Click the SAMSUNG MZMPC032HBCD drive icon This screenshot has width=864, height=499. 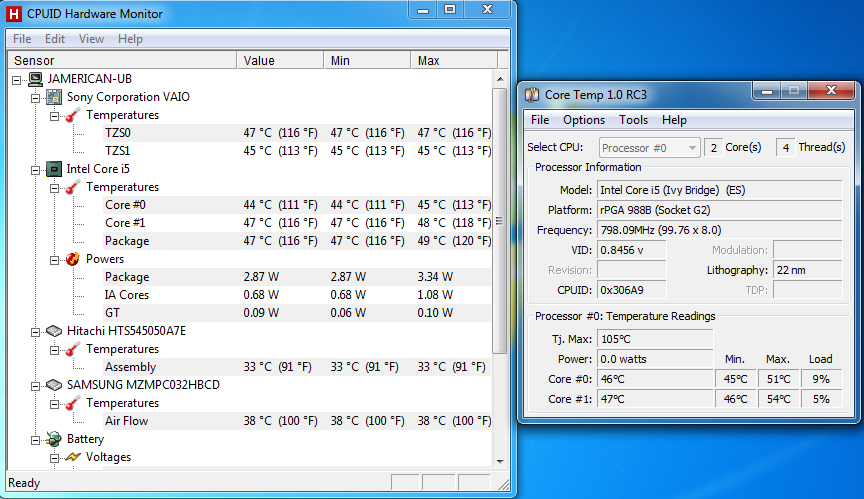[x=54, y=385]
